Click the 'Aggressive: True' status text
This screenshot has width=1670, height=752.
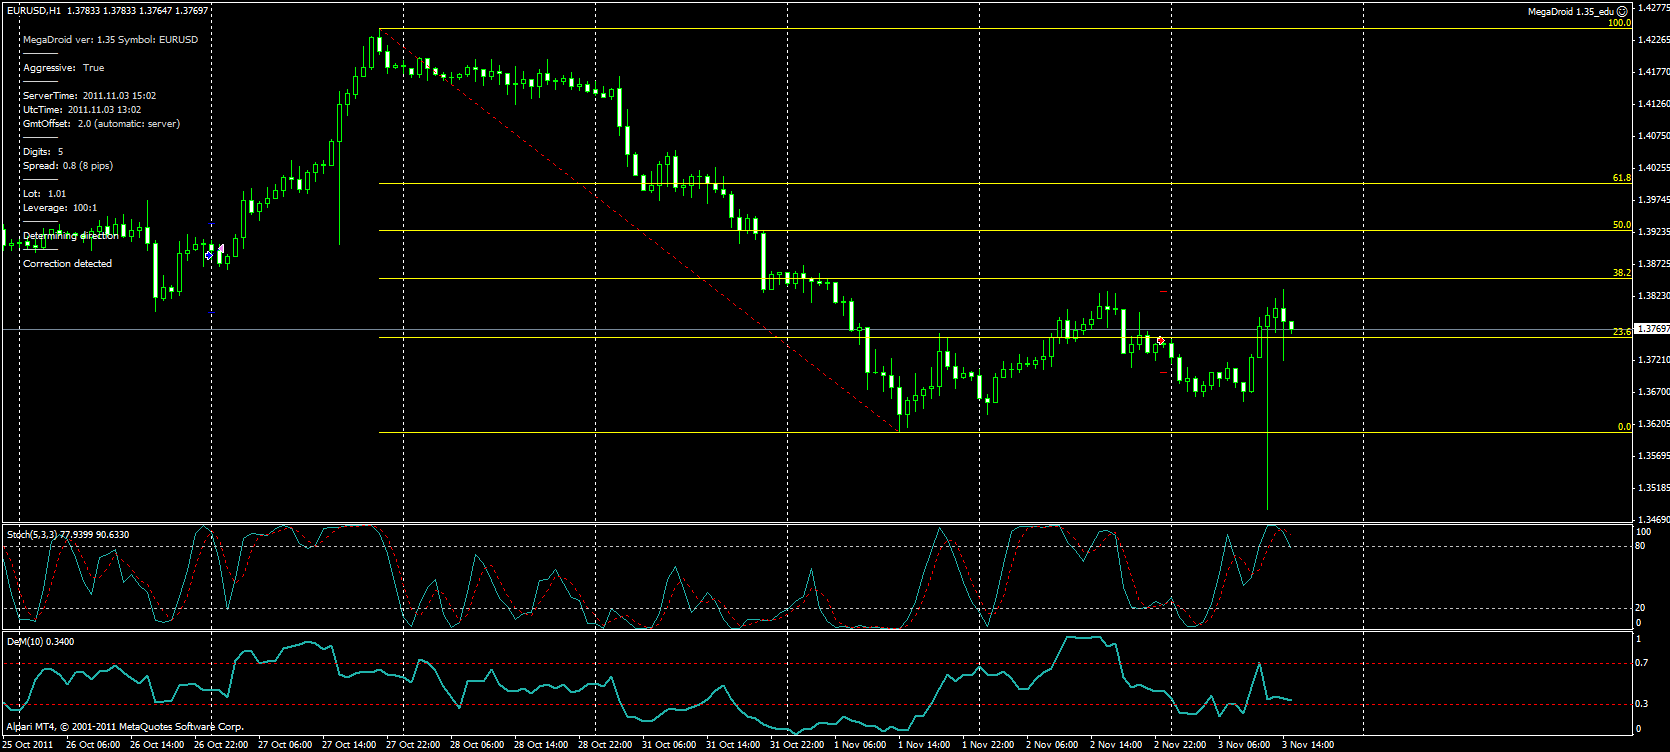[63, 68]
